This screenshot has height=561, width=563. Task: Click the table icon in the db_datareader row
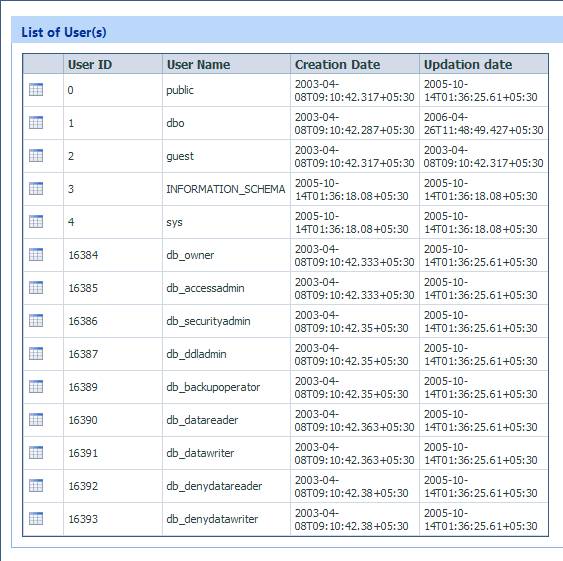click(36, 419)
